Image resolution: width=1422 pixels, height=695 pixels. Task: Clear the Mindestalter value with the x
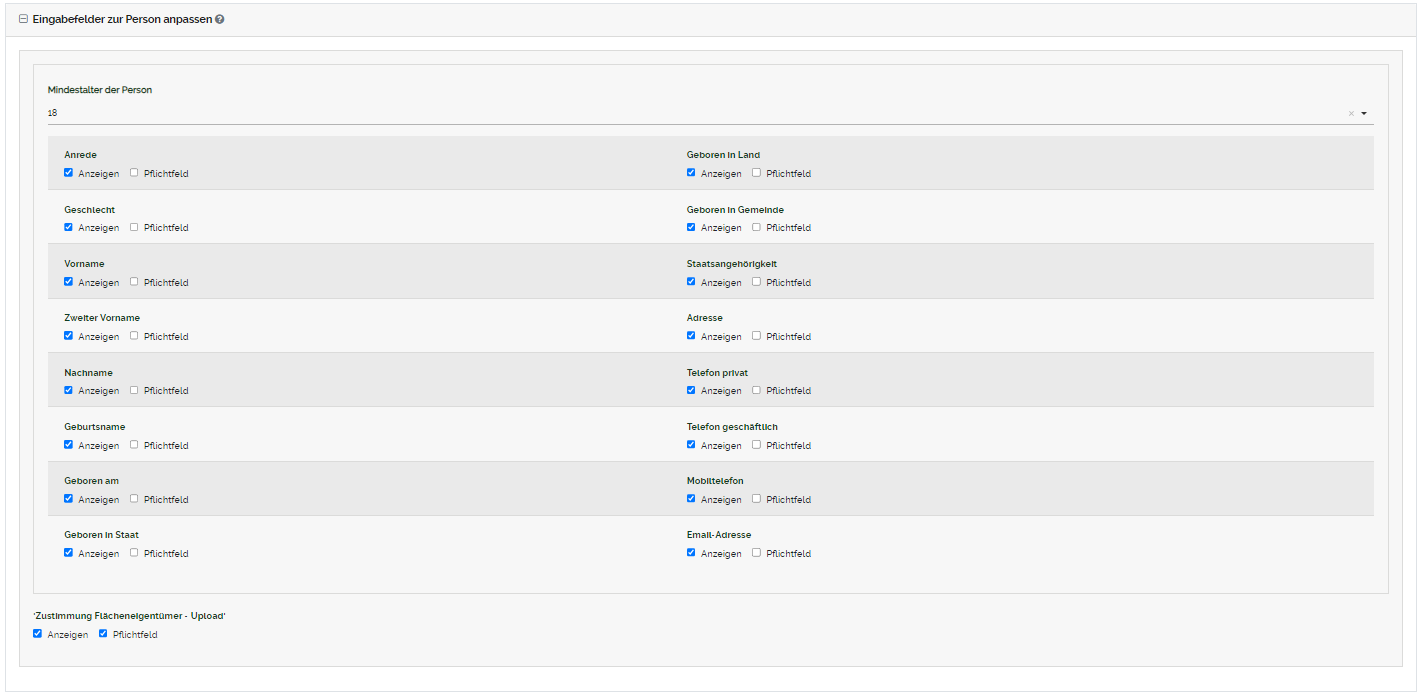pyautogui.click(x=1350, y=114)
